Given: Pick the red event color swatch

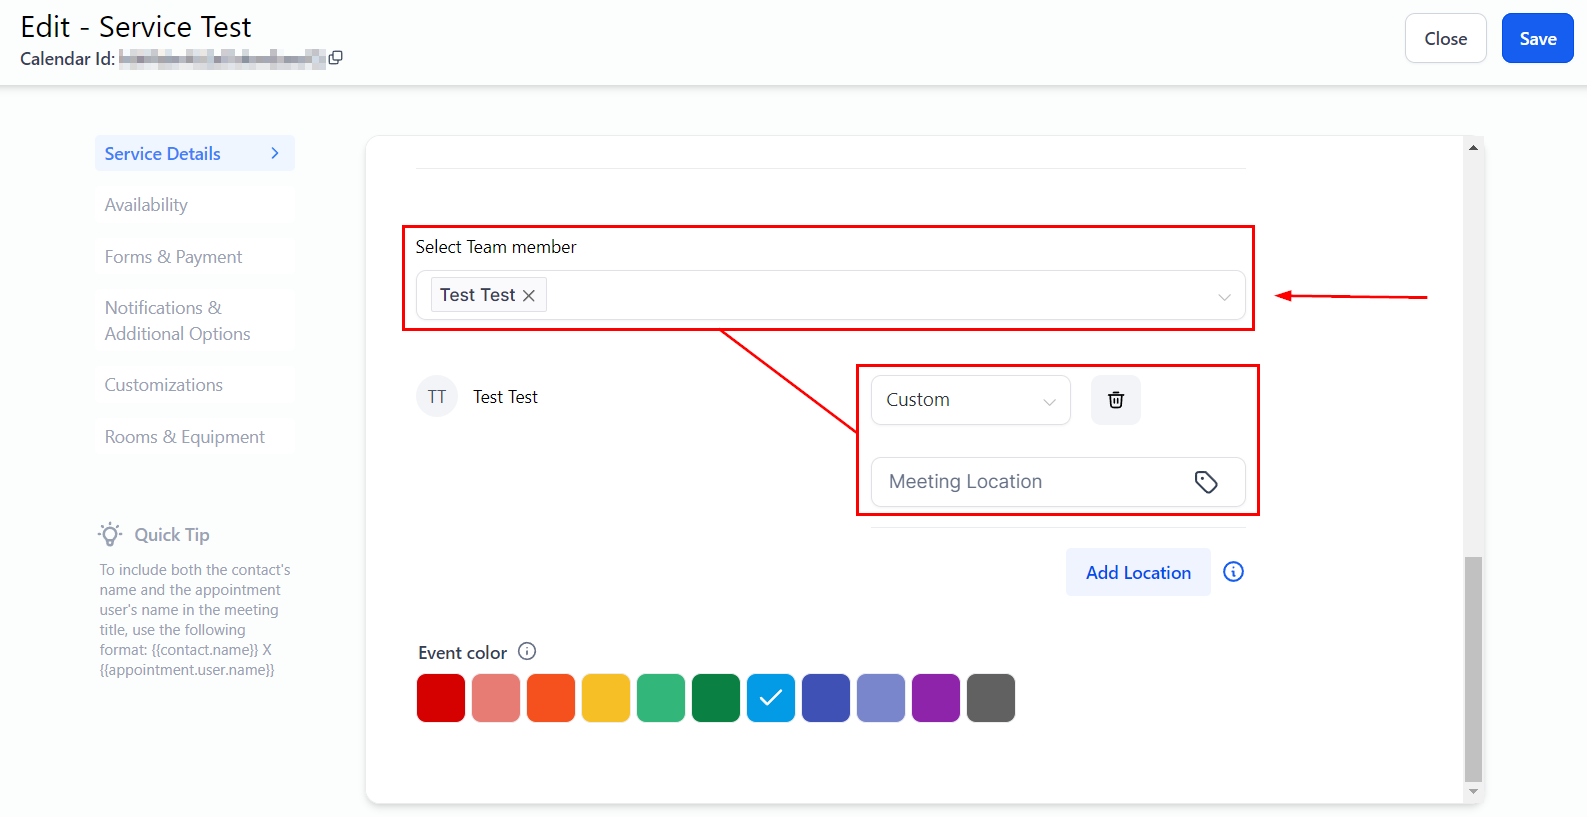Looking at the screenshot, I should click(x=441, y=698).
